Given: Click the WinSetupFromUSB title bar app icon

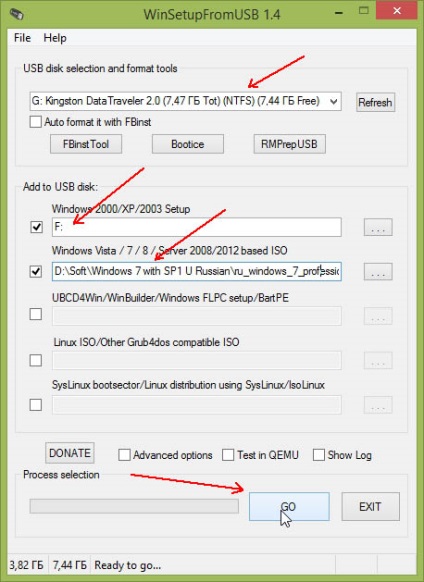Looking at the screenshot, I should coord(17,14).
